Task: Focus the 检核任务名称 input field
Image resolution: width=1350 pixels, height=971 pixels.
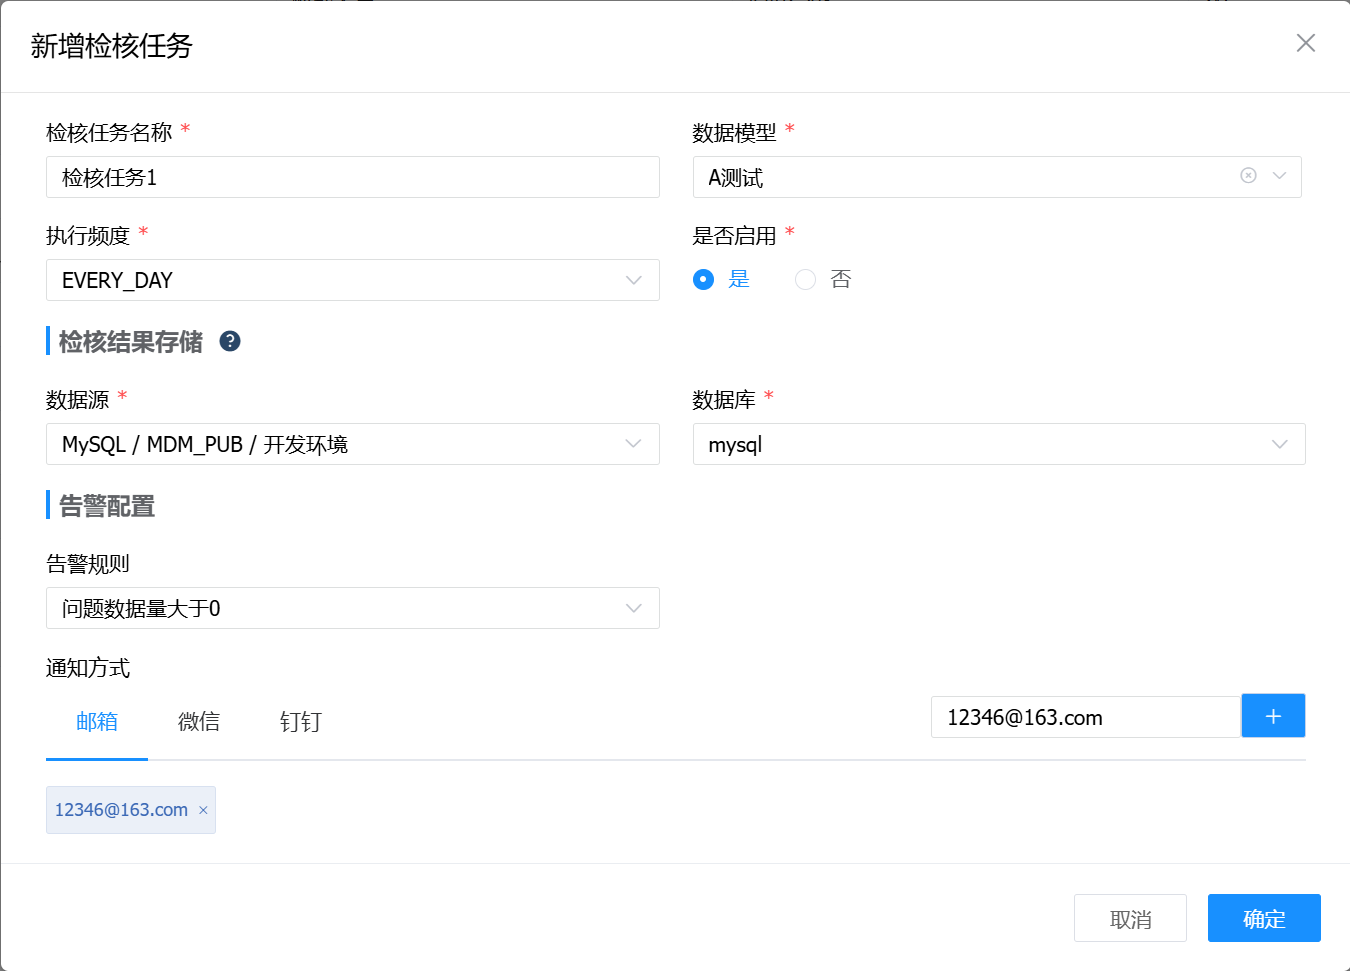Action: (x=352, y=177)
